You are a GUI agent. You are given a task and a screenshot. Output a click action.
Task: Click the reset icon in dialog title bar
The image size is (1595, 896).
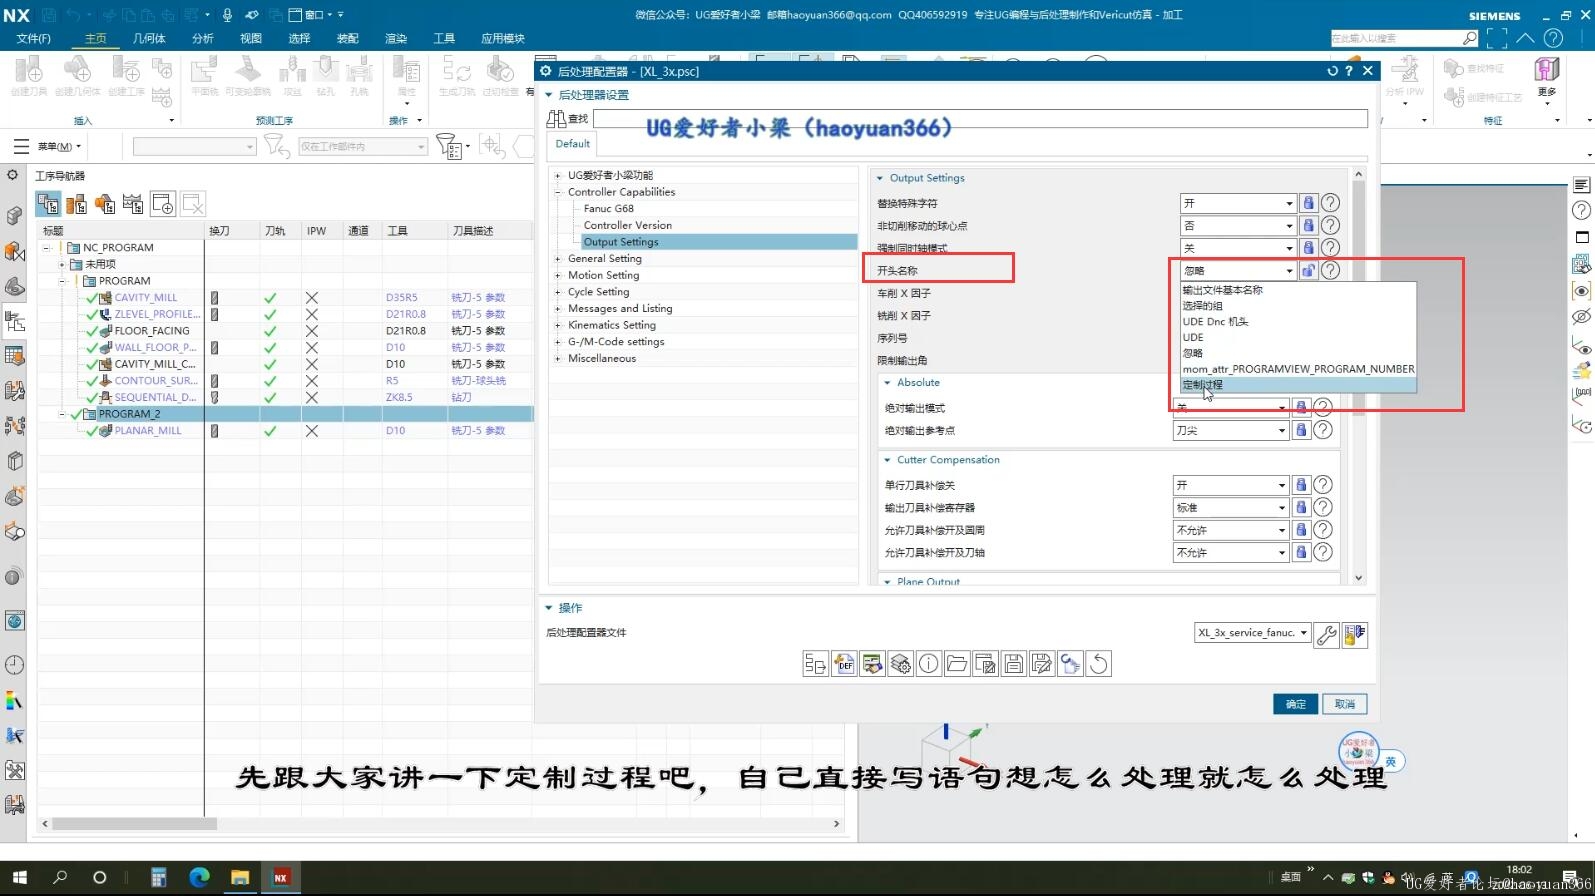click(x=1332, y=71)
